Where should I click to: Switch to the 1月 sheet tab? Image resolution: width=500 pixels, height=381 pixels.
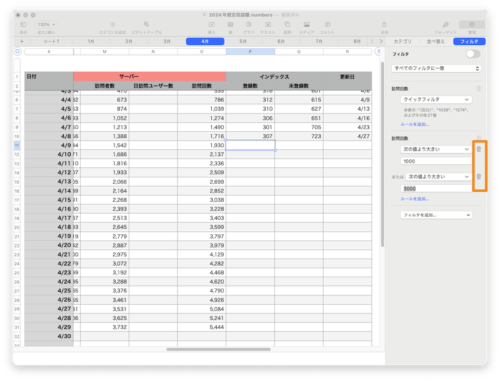pos(91,41)
